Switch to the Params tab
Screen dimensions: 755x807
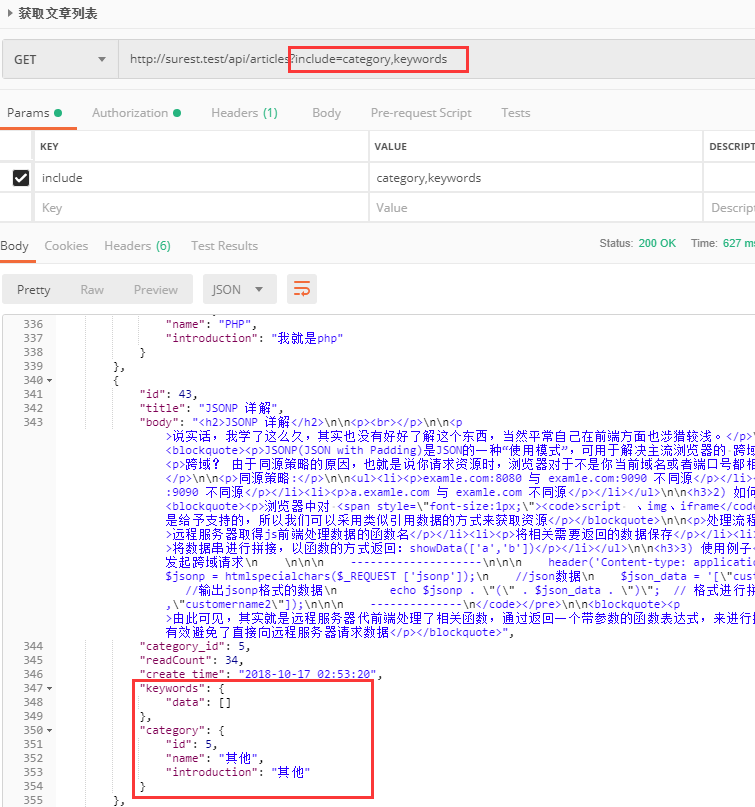coord(34,113)
